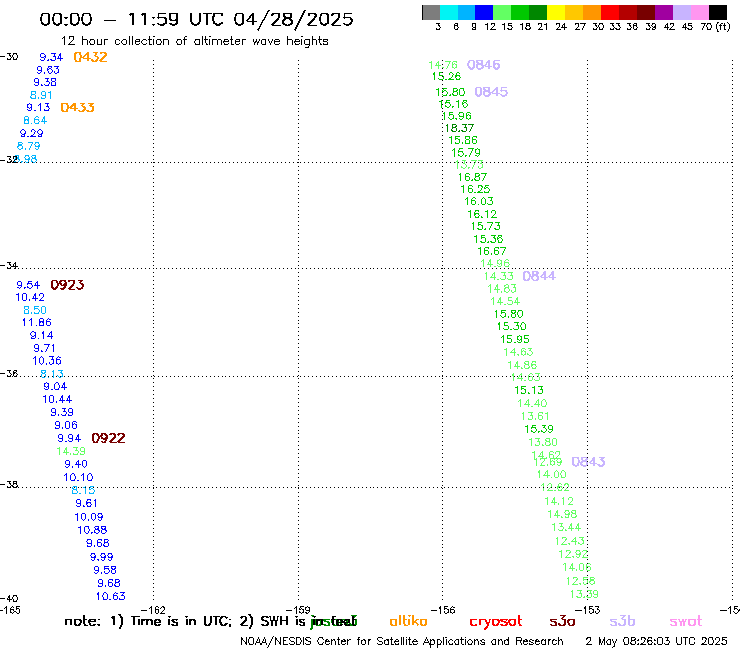Image resolution: width=740 pixels, height=650 pixels.
Task: Click the wave height value 9.99
Action: [x=101, y=557]
